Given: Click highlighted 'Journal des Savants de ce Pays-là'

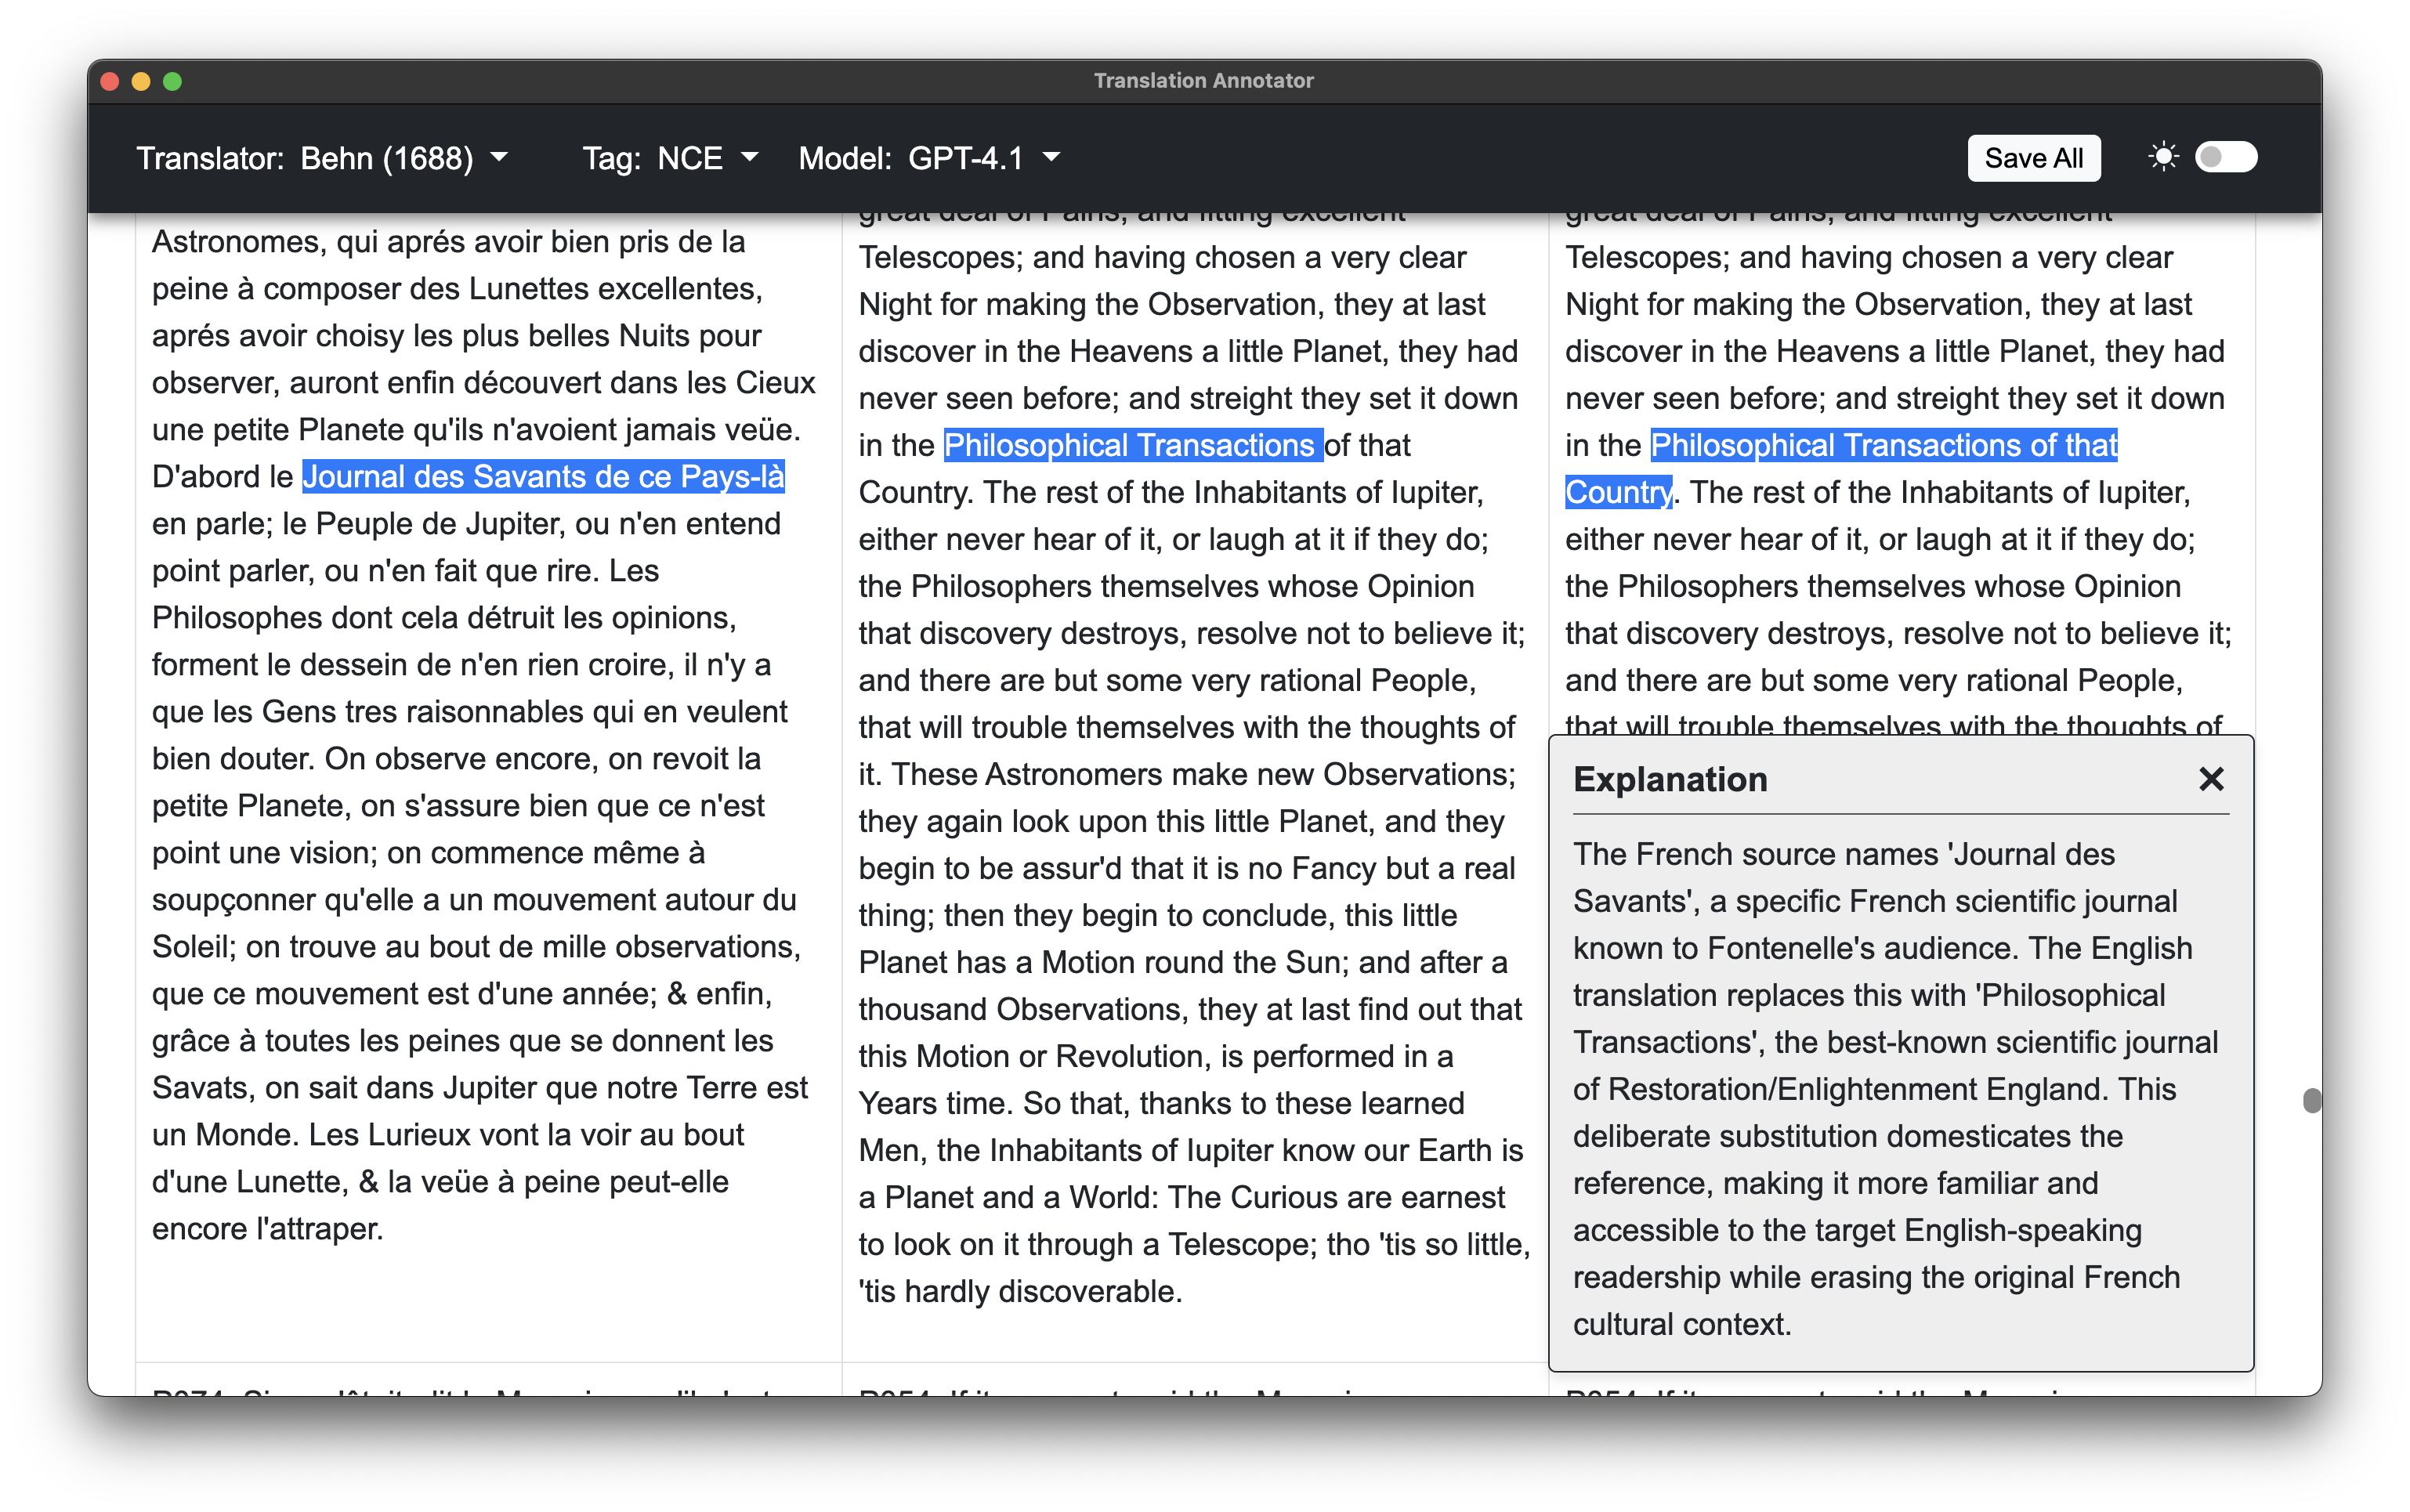Looking at the screenshot, I should click(x=543, y=476).
